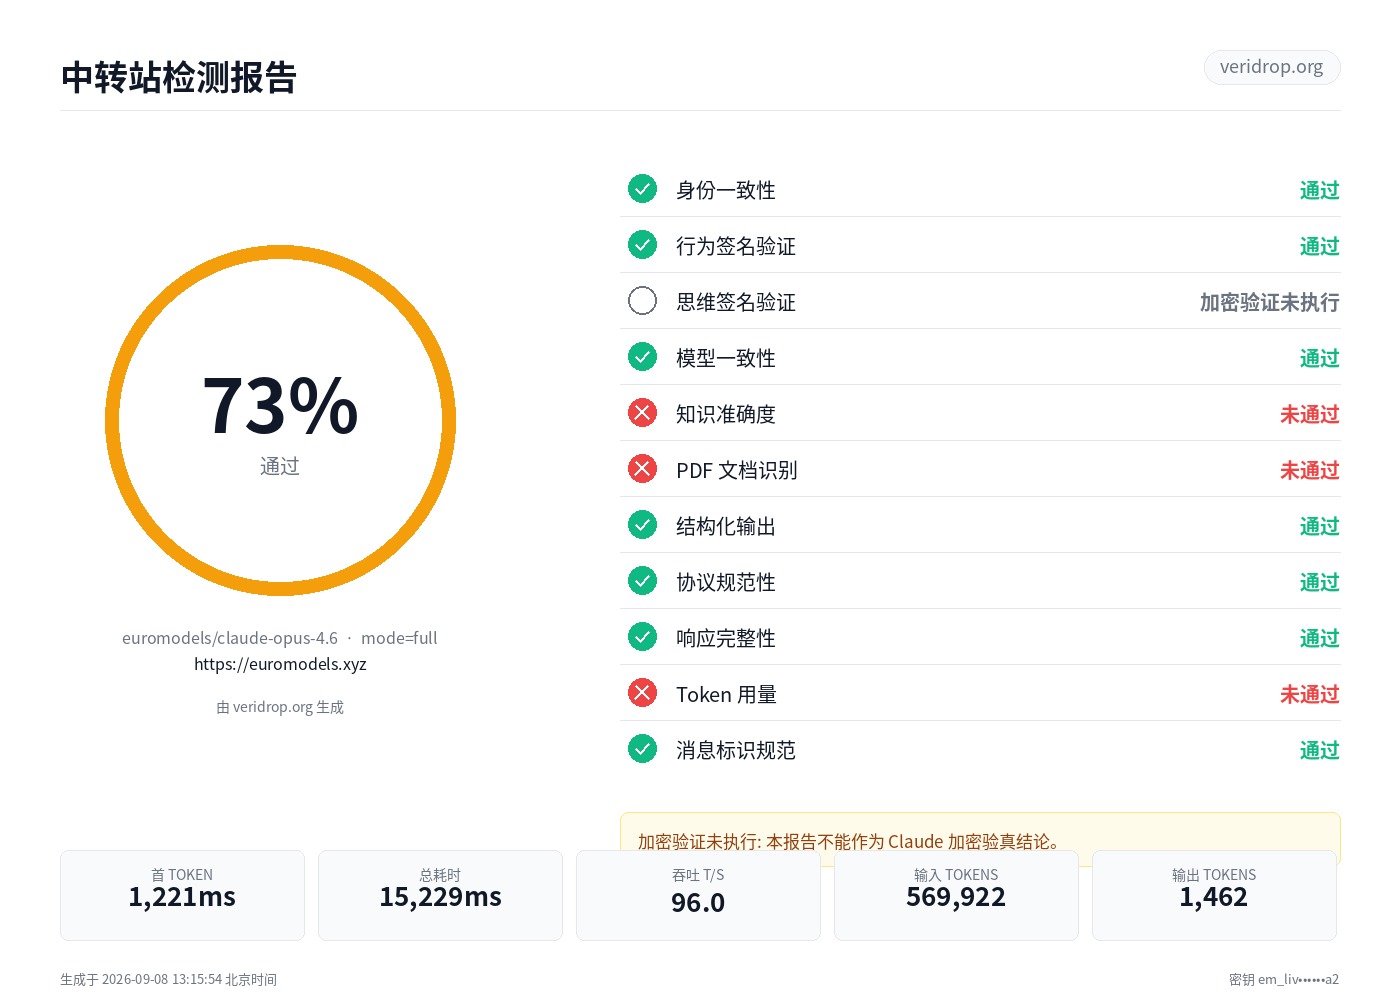Click the green check icon for 消息标识规范
1400x1000 pixels.
pyautogui.click(x=642, y=749)
